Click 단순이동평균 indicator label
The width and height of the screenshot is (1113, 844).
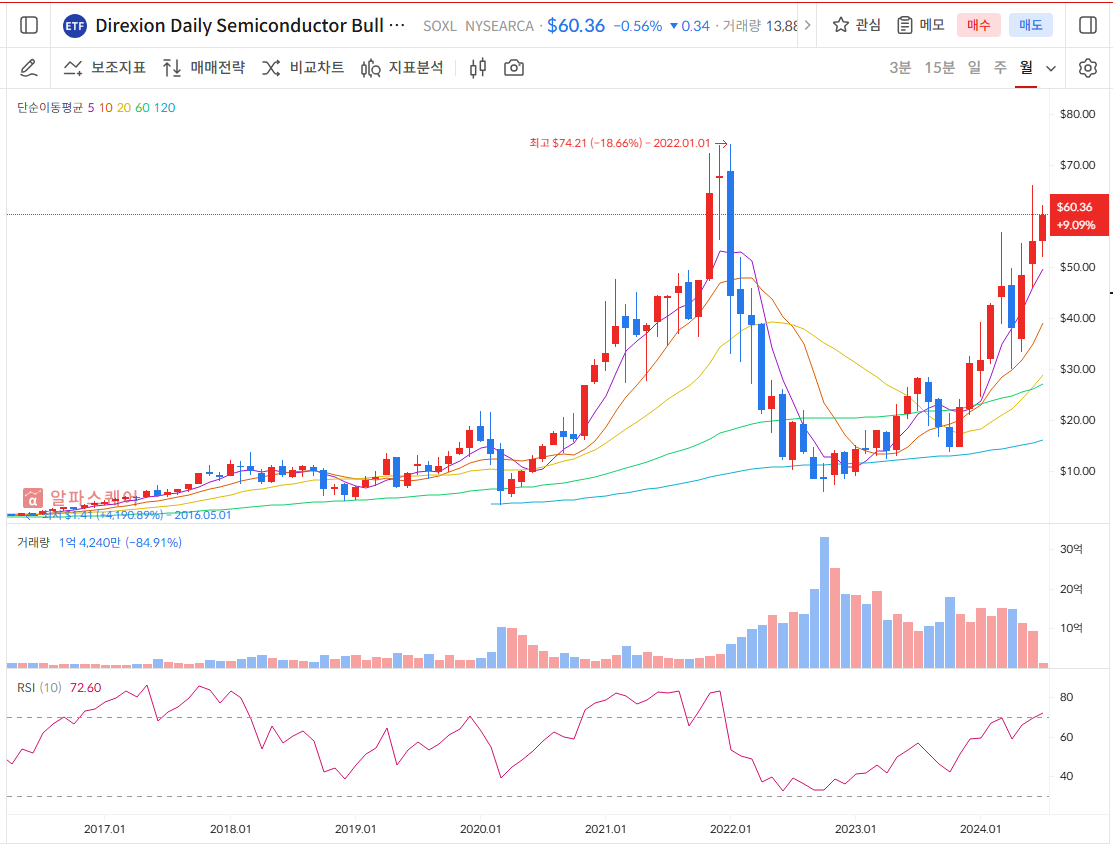click(50, 108)
